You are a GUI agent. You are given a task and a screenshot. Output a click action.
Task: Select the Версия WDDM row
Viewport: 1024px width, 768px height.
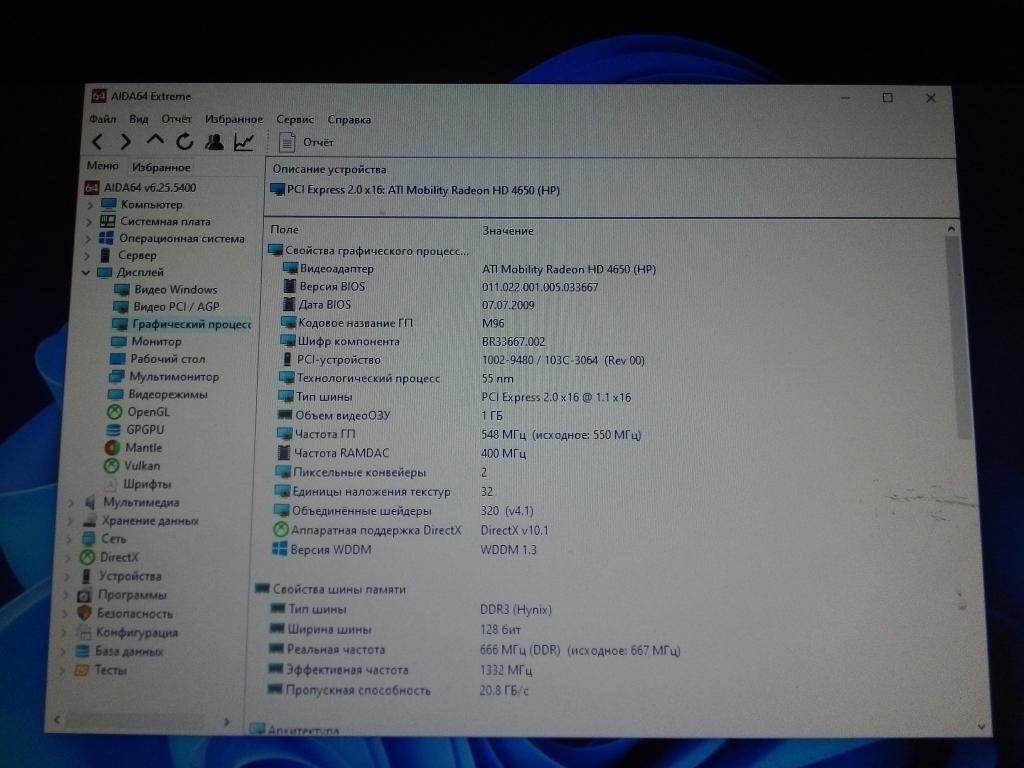(x=404, y=550)
